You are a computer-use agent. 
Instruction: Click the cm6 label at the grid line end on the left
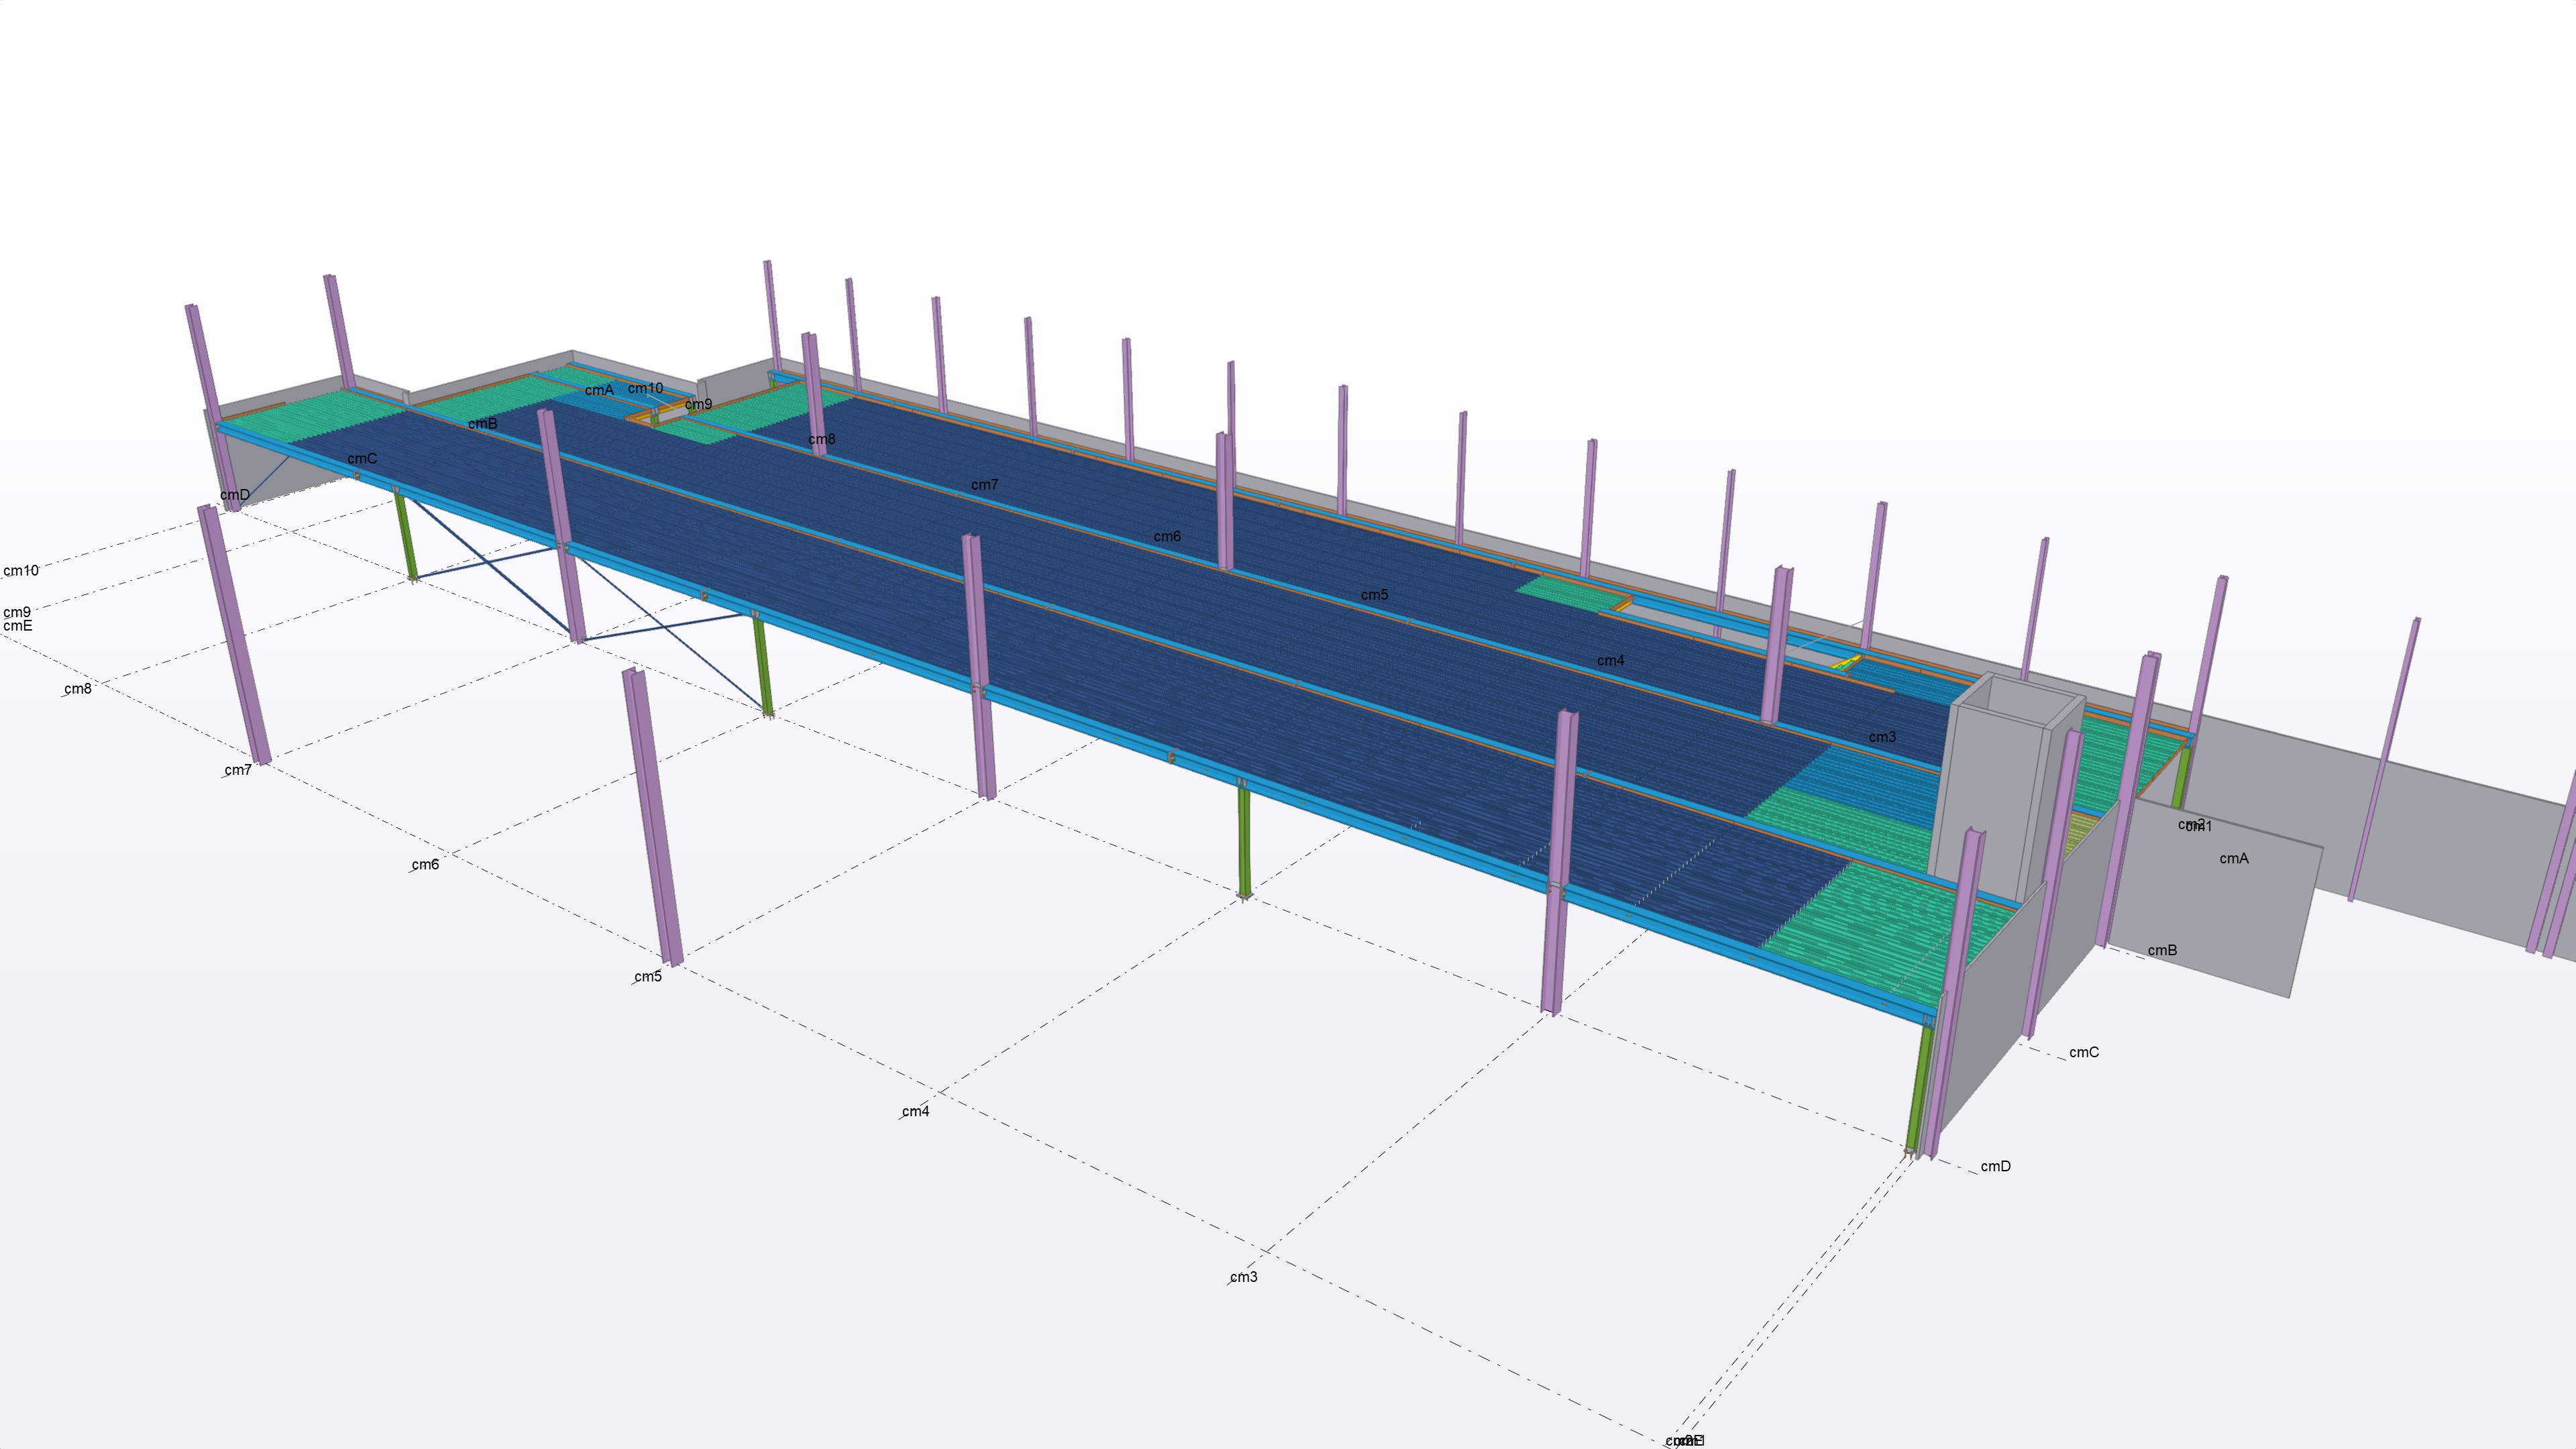tap(425, 864)
